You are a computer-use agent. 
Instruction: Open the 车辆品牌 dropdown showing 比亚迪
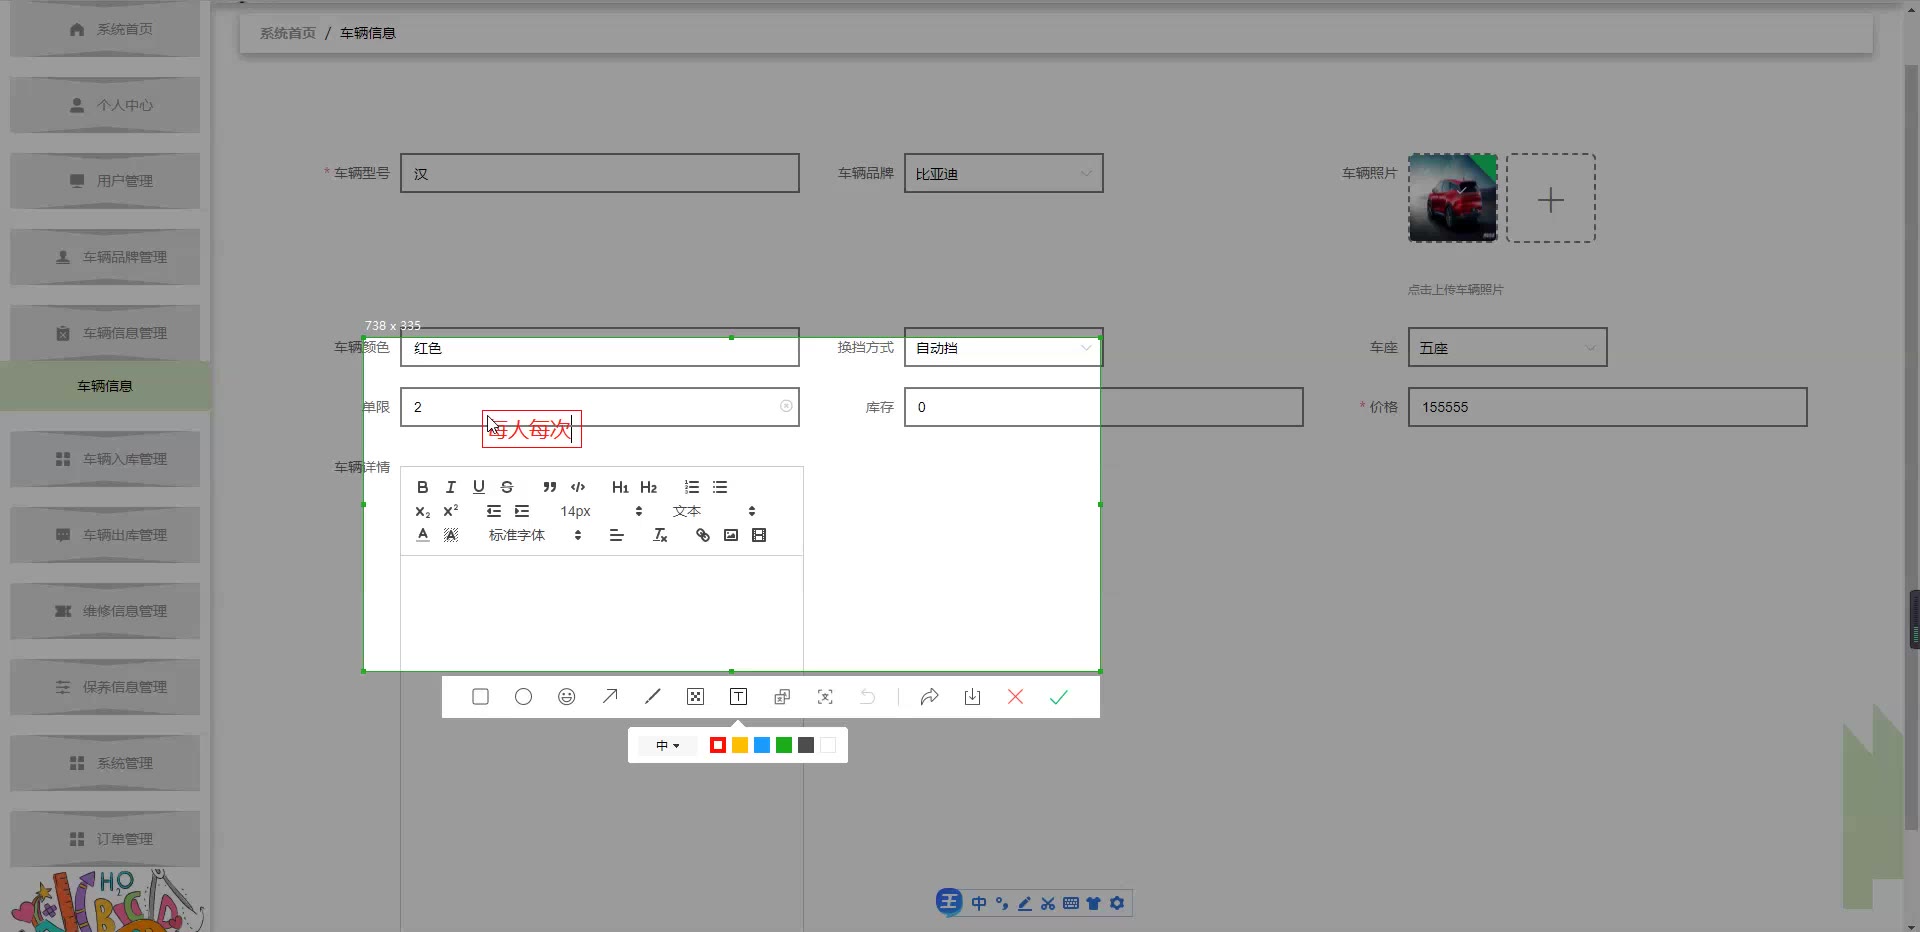(1004, 173)
